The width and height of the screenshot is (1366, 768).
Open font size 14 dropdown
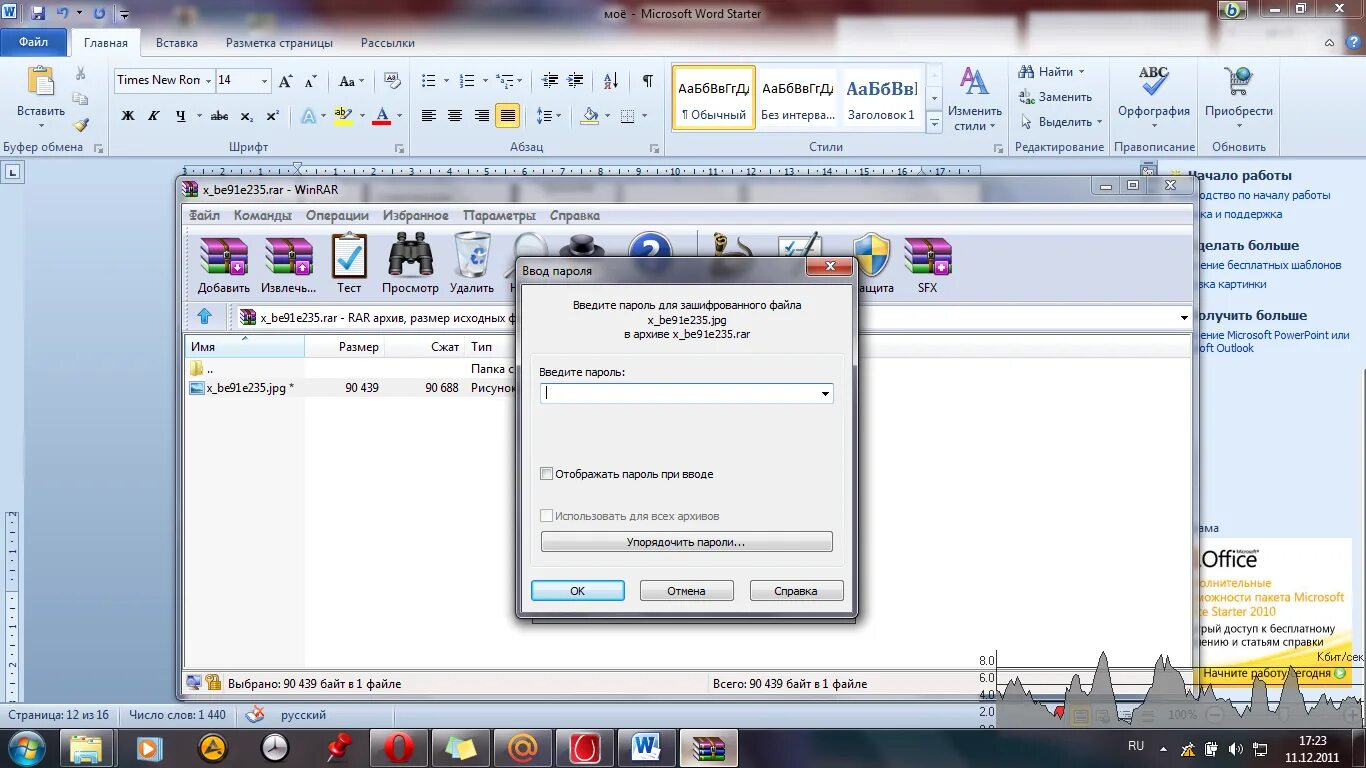pyautogui.click(x=264, y=81)
